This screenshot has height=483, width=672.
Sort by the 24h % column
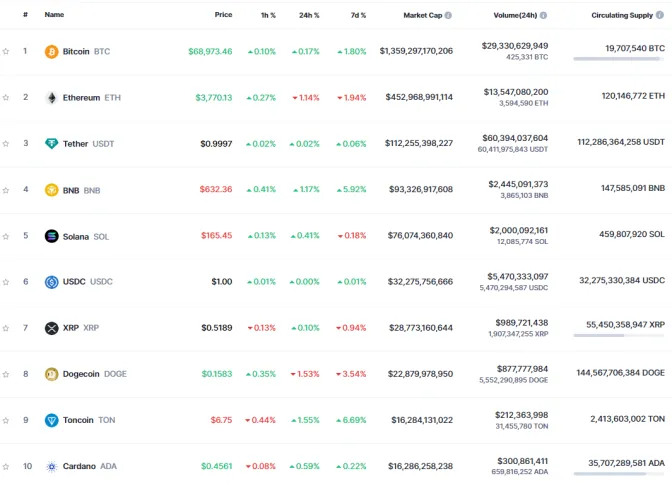coord(309,15)
